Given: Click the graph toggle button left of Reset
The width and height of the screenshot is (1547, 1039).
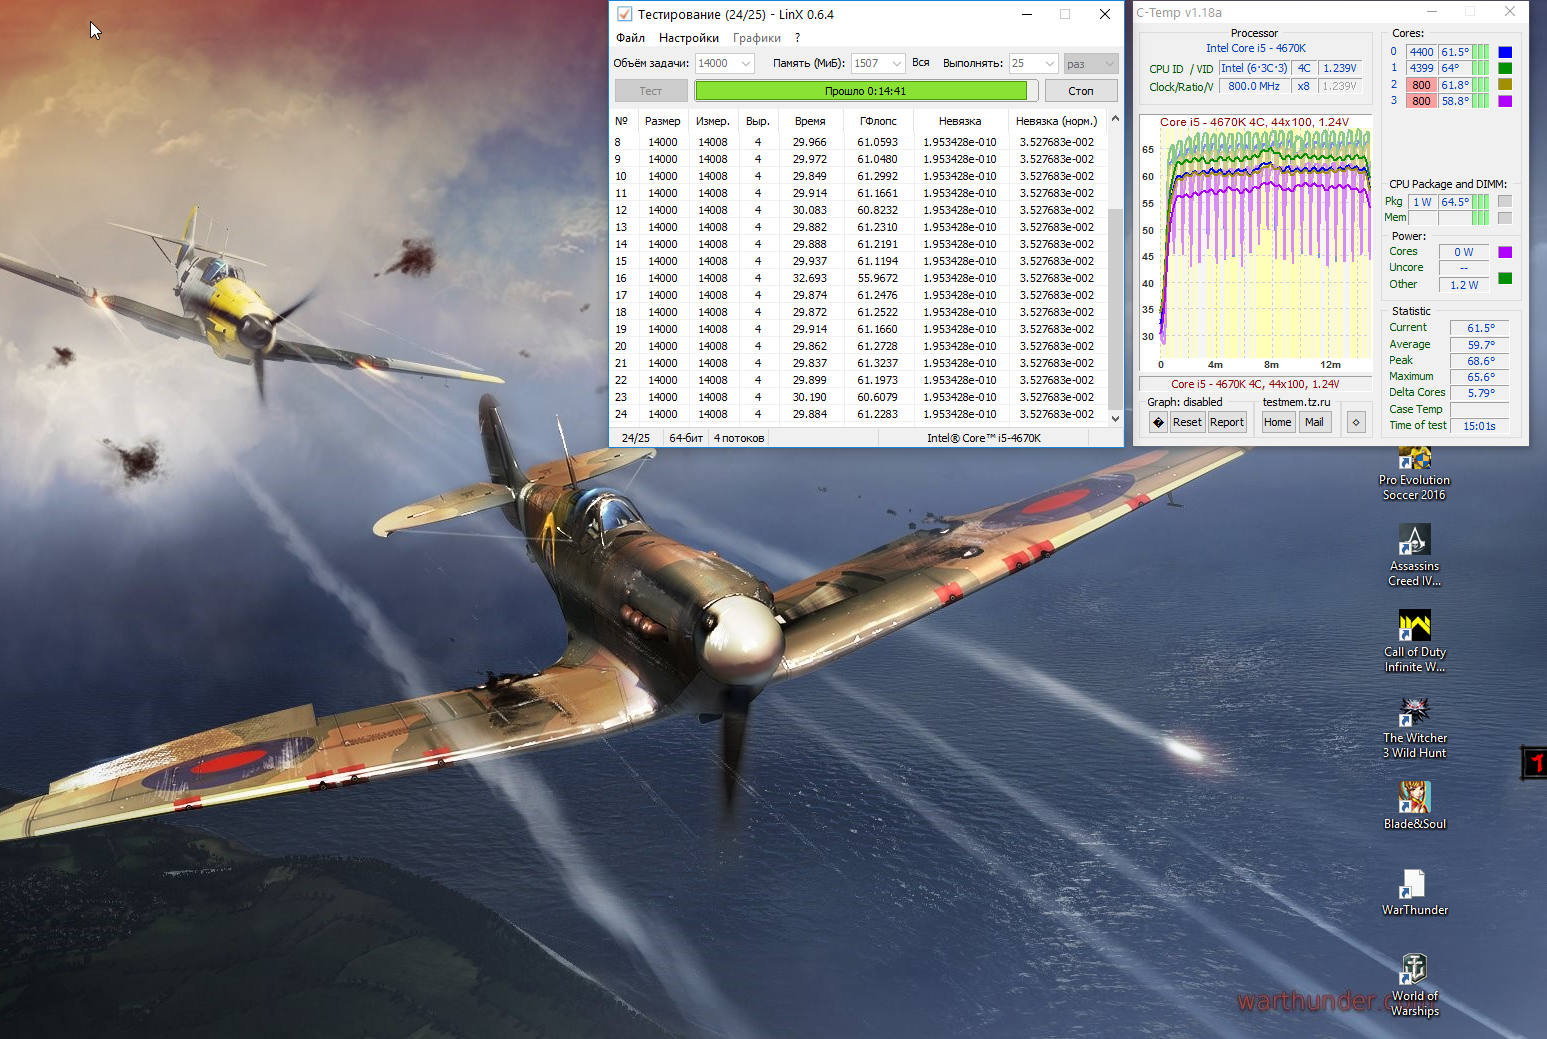Looking at the screenshot, I should [x=1158, y=422].
